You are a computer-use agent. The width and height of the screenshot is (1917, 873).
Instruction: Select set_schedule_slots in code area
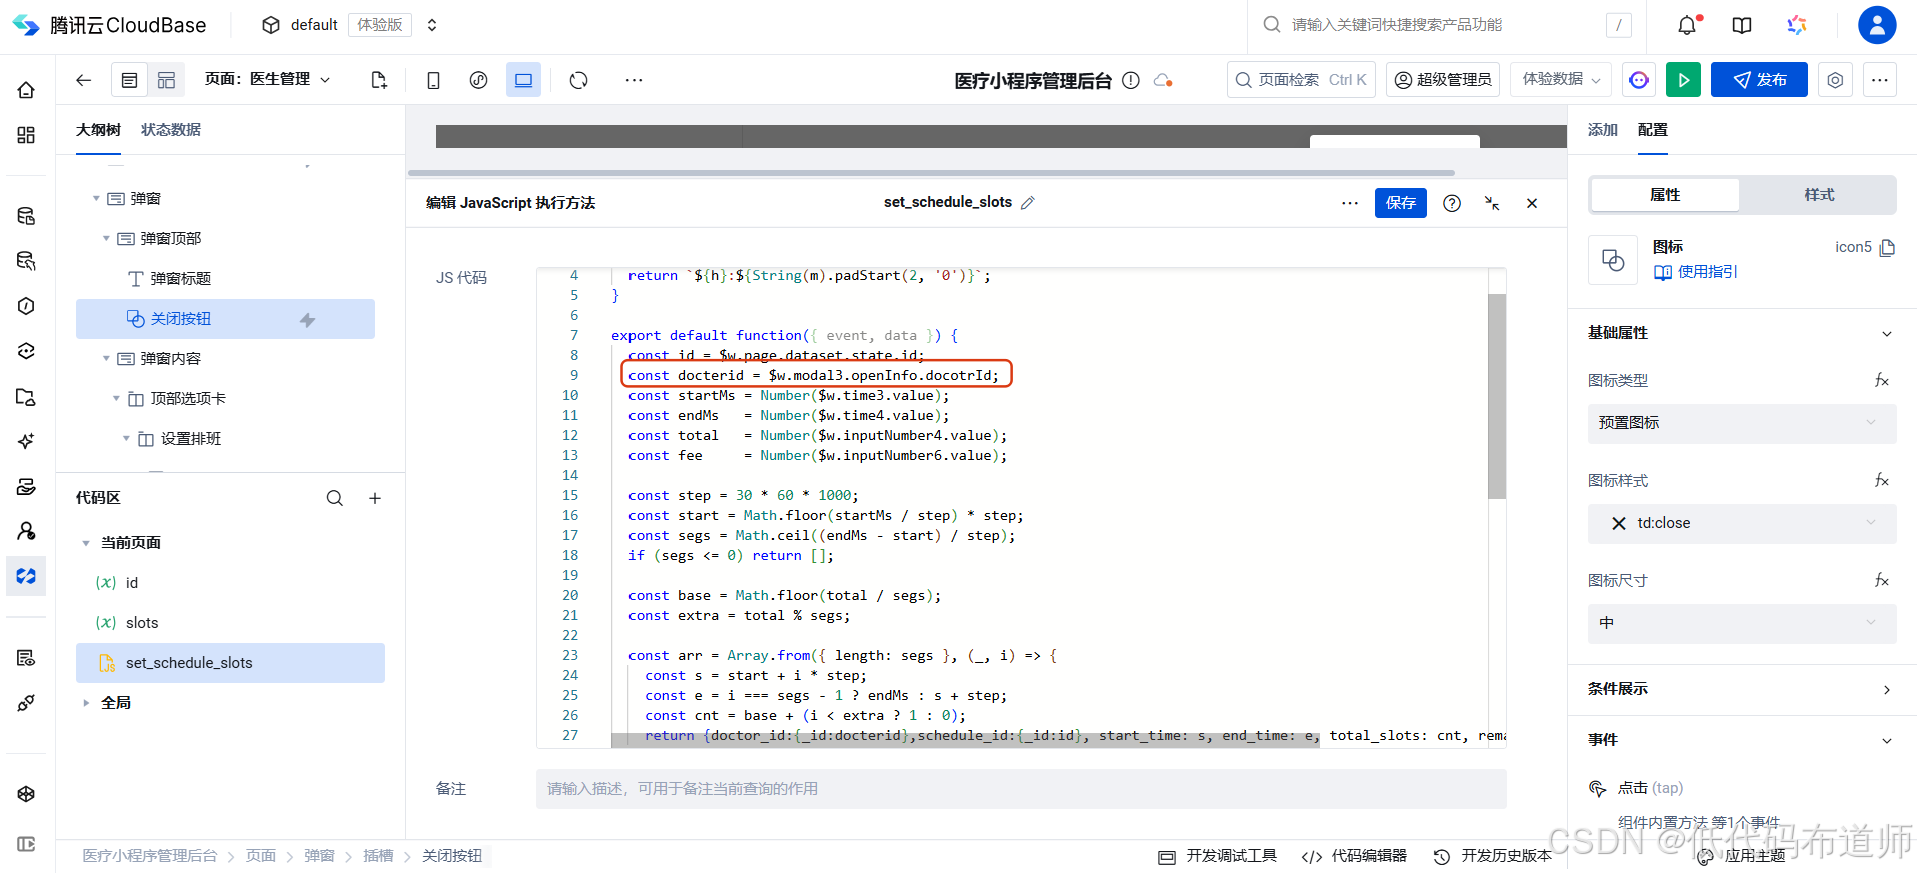coord(230,663)
